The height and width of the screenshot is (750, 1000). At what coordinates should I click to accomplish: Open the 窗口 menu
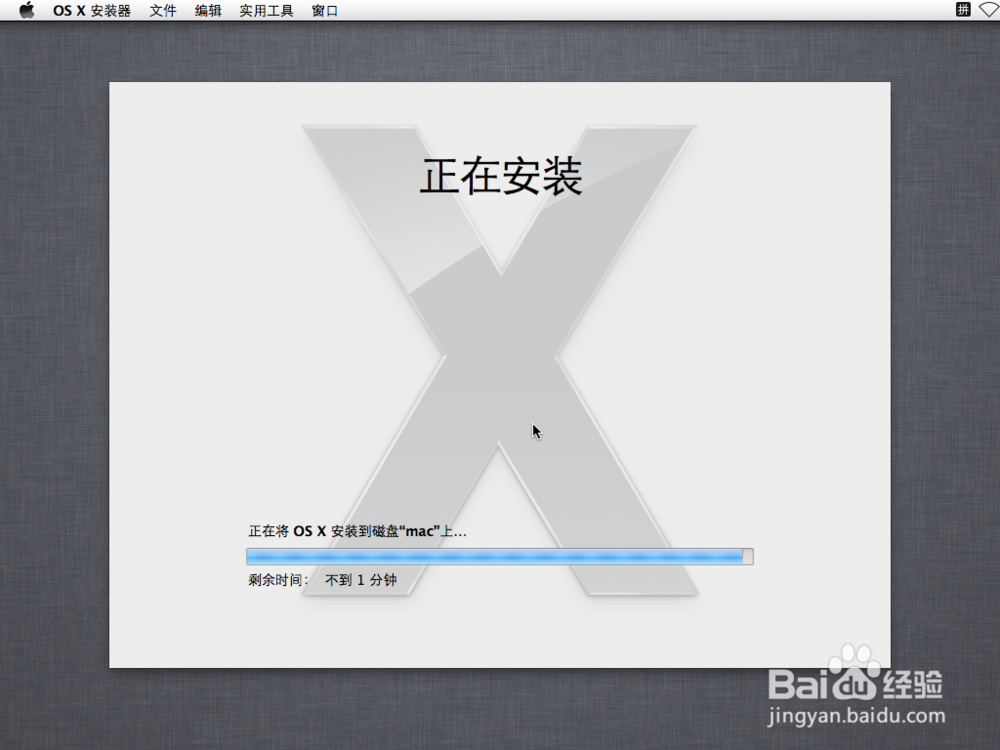pos(324,11)
